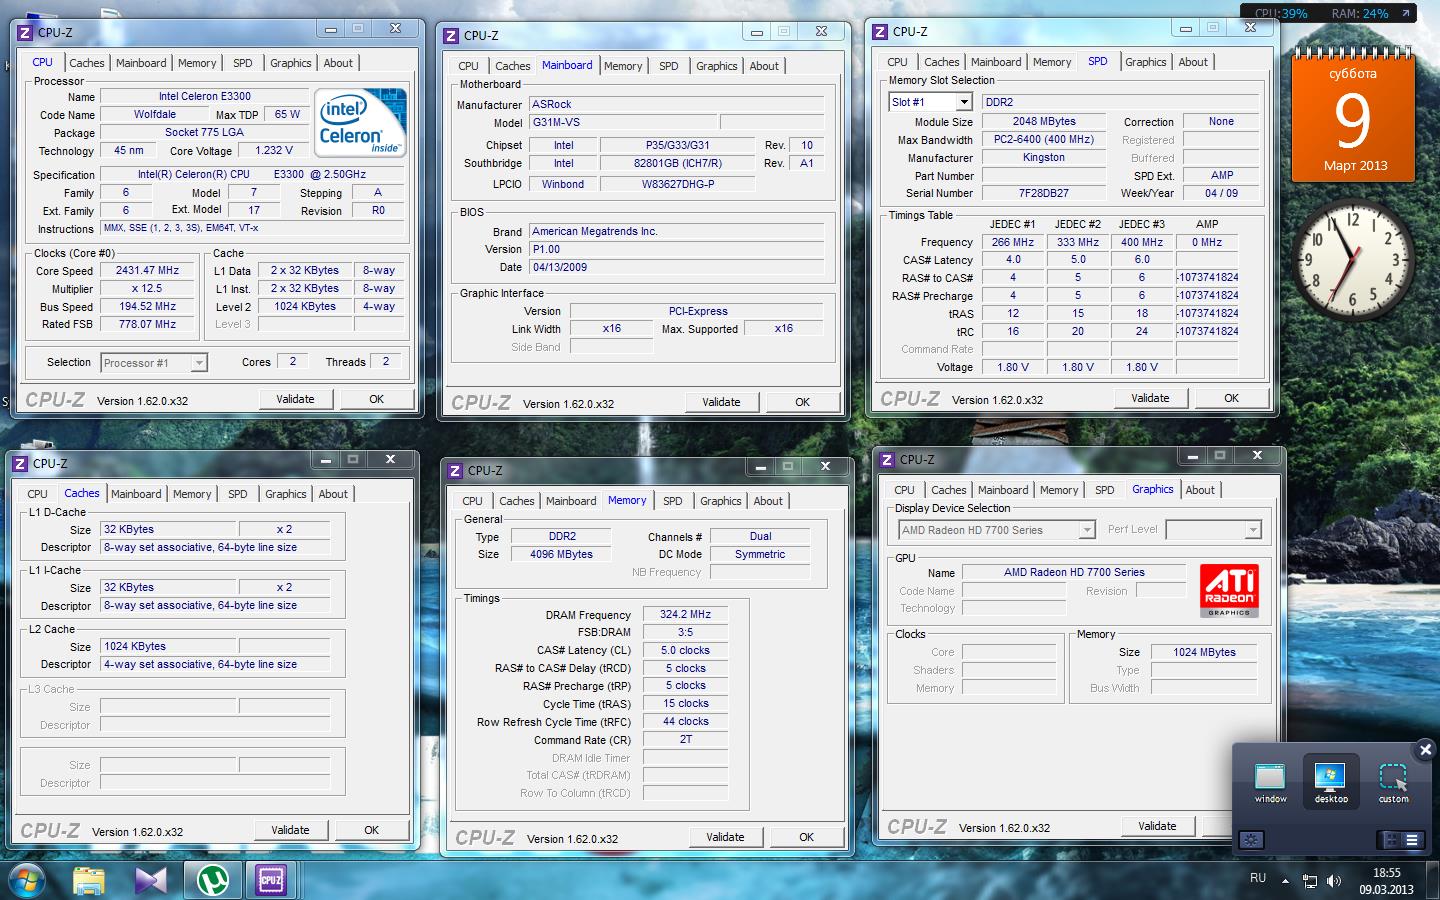The width and height of the screenshot is (1440, 900).
Task: Open the Slot #1 memory slot dropdown
Action: 963,102
